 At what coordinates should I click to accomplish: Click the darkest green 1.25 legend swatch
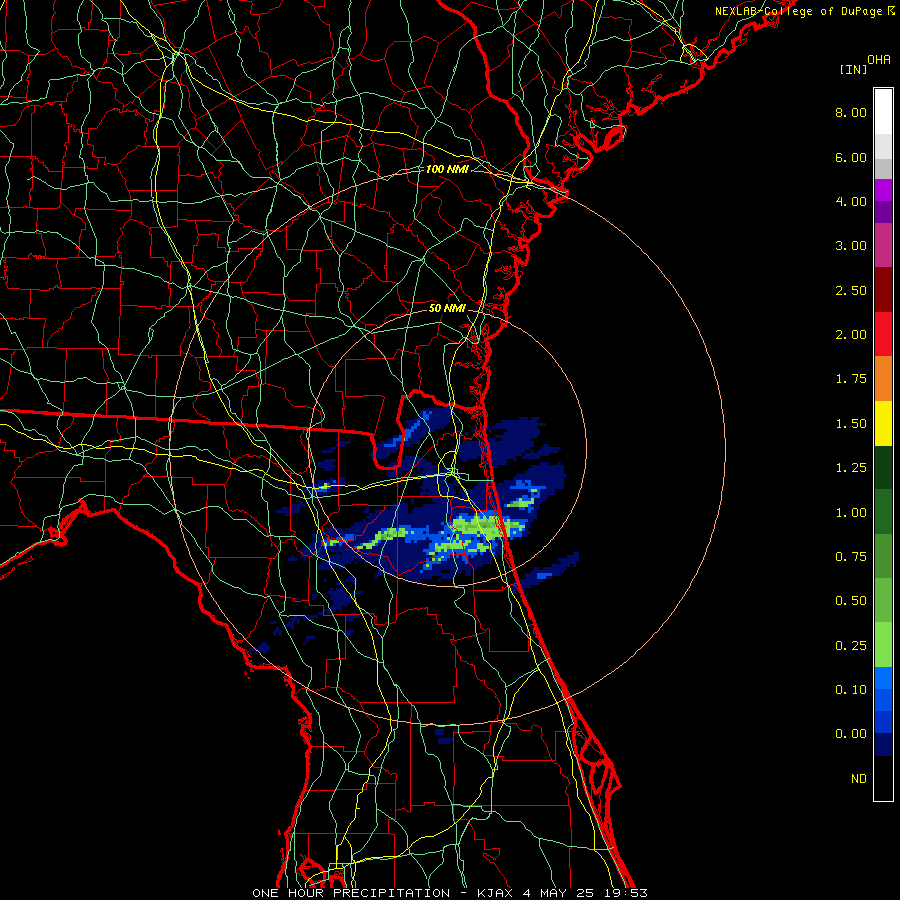click(883, 467)
